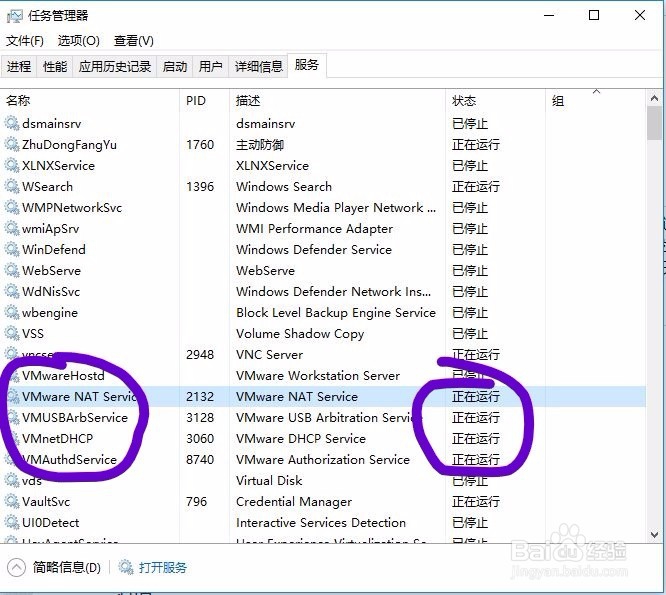Viewport: 666px width, 595px height.
Task: Select the VMUSBArbService row
Action: [x=323, y=417]
